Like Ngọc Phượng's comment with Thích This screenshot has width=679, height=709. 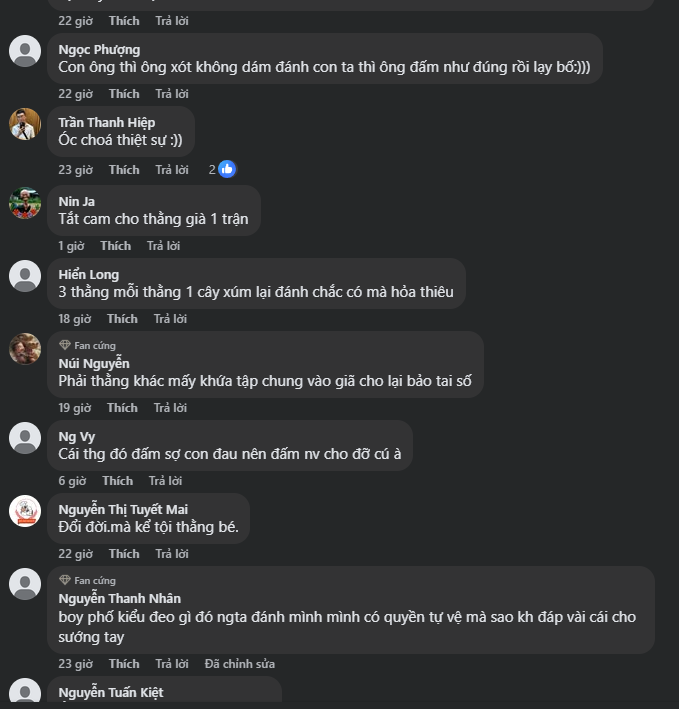124,94
